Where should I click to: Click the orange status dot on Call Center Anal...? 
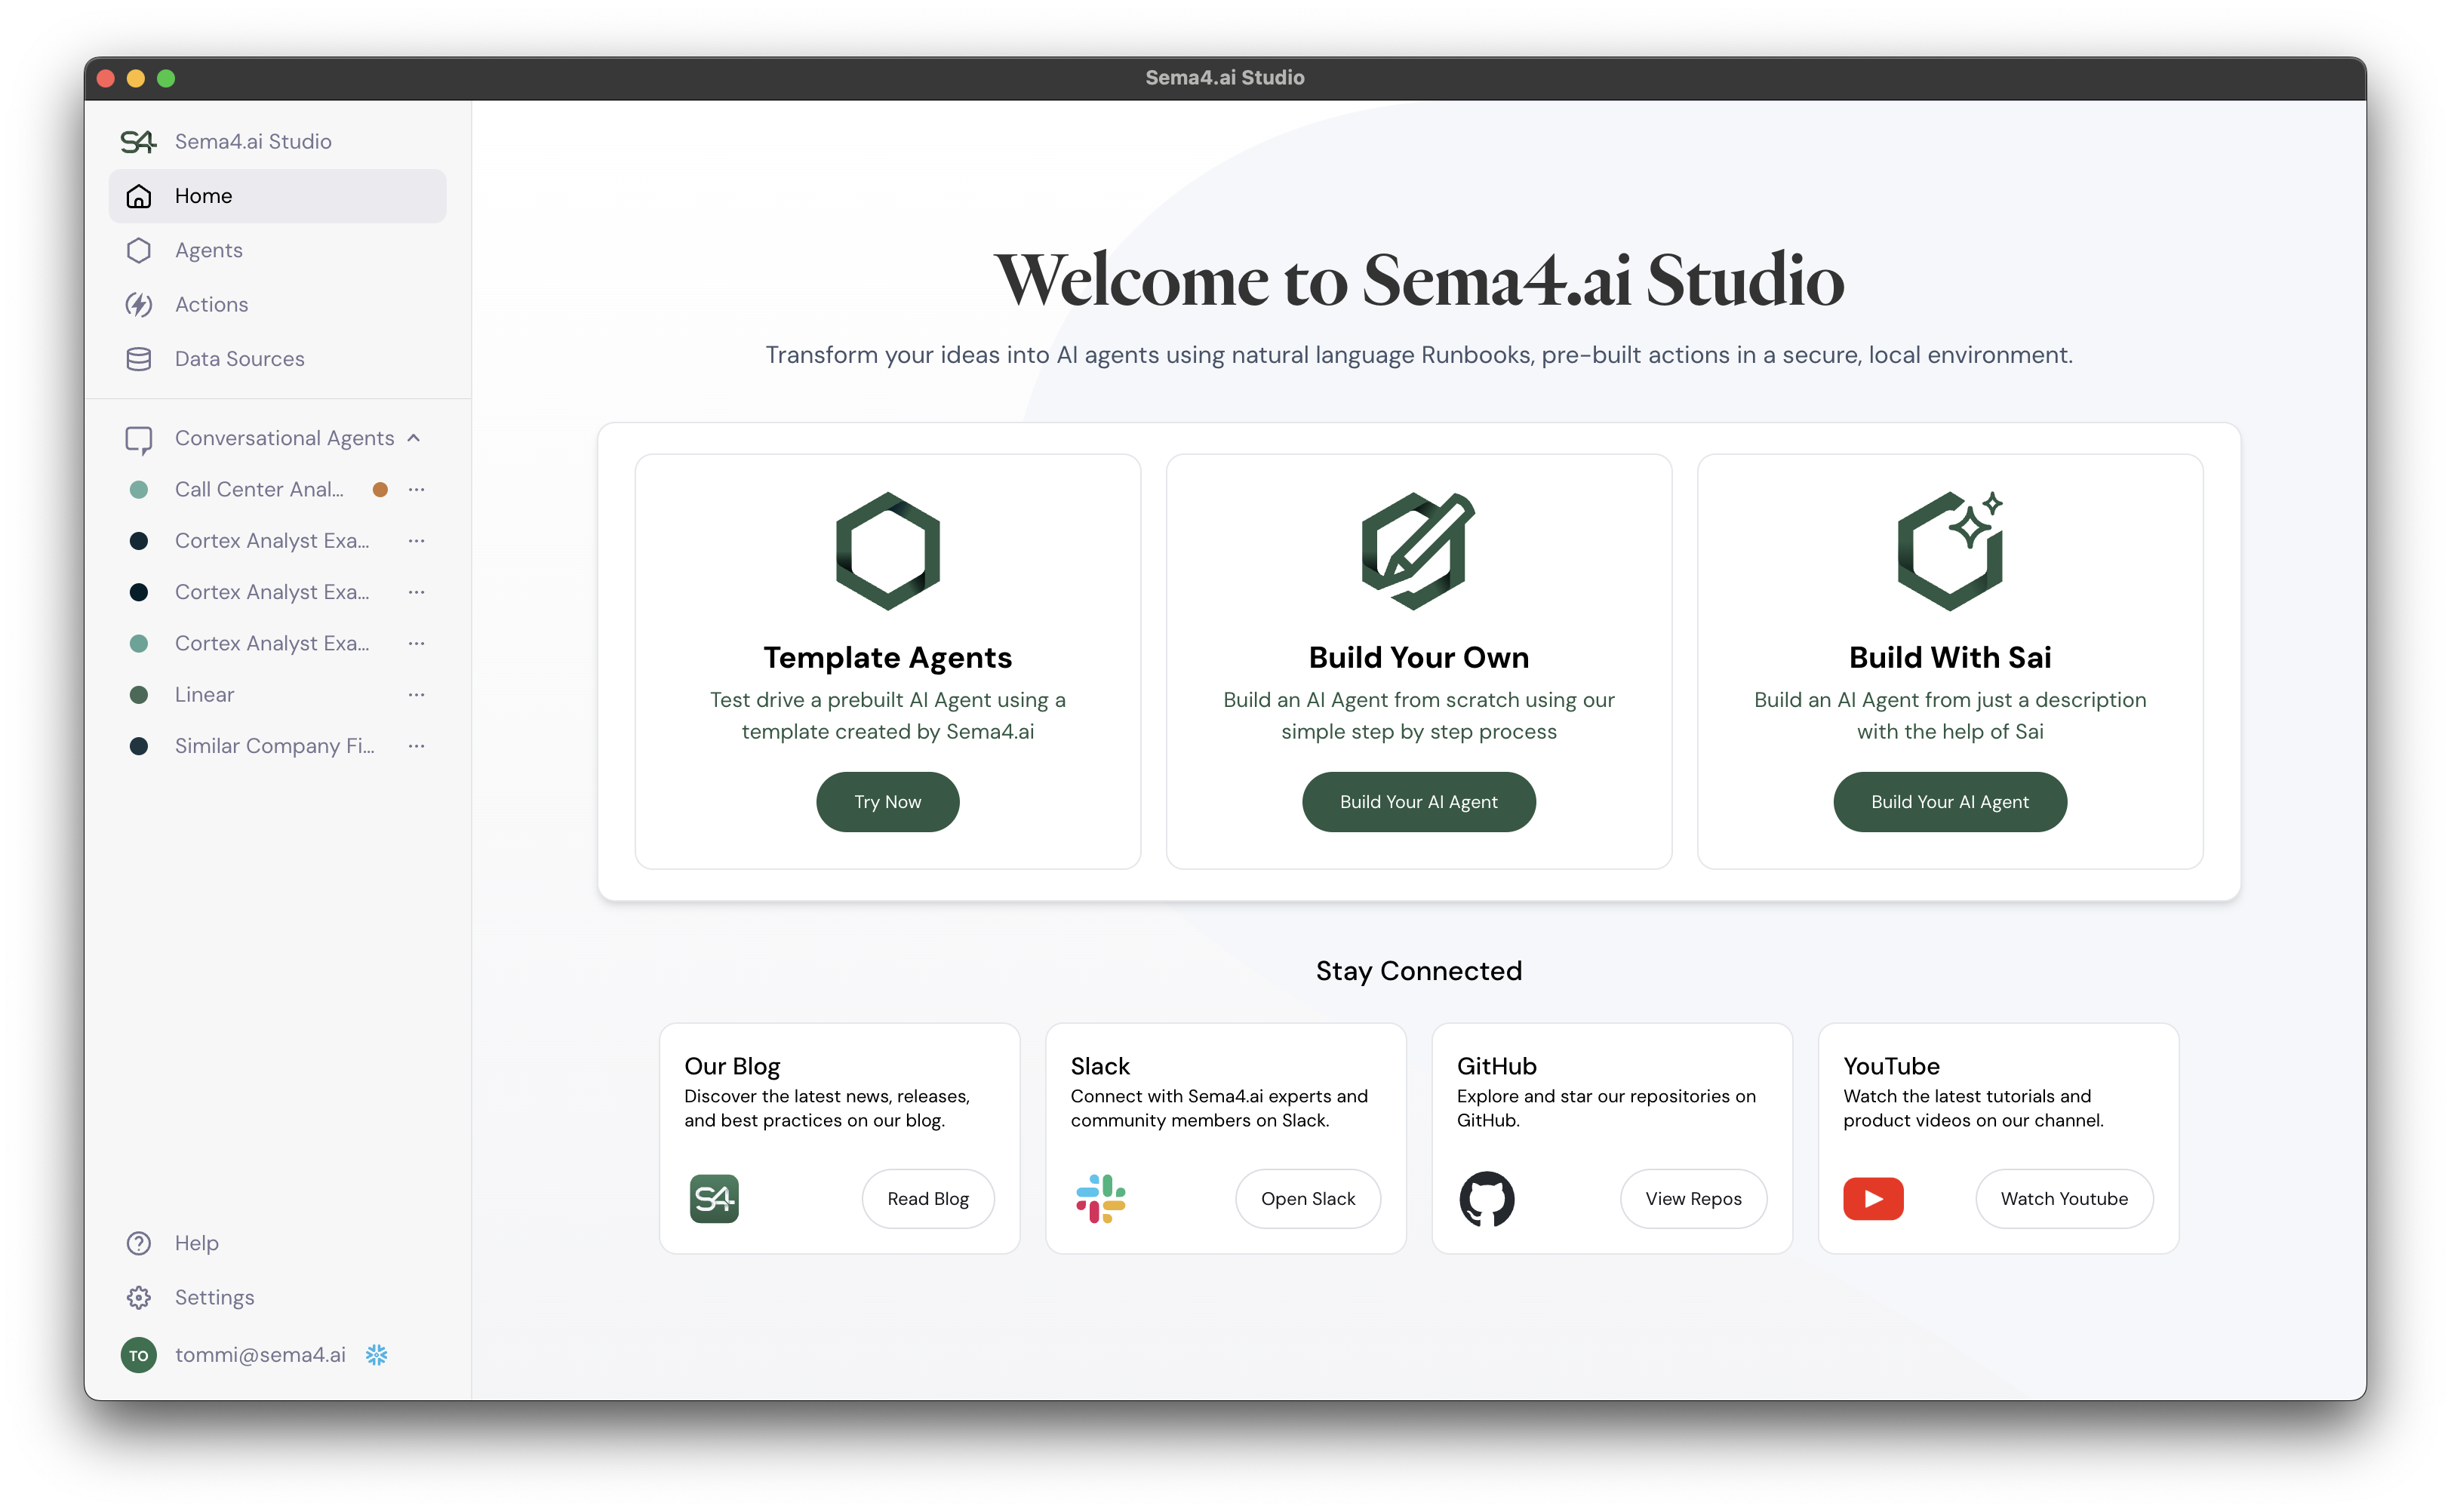tap(380, 490)
